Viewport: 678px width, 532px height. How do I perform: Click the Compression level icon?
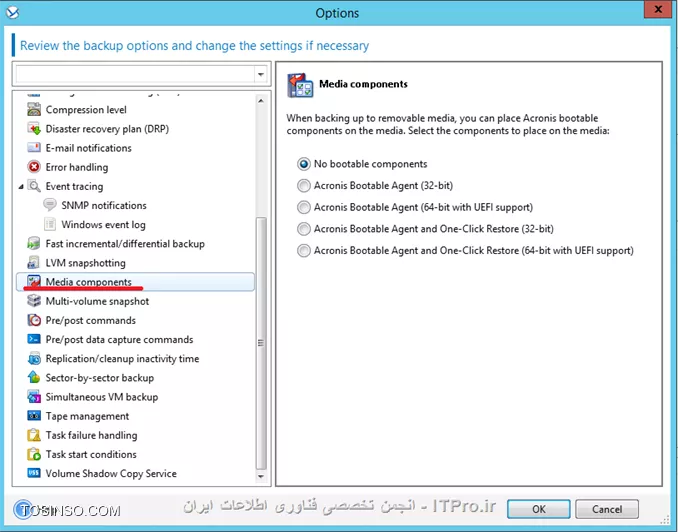tap(34, 109)
